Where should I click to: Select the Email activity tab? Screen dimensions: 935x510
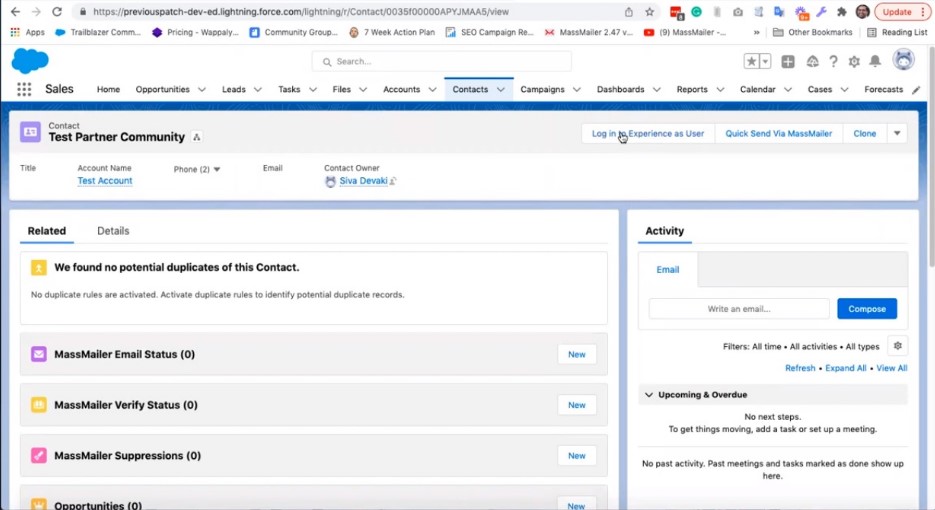click(x=668, y=270)
